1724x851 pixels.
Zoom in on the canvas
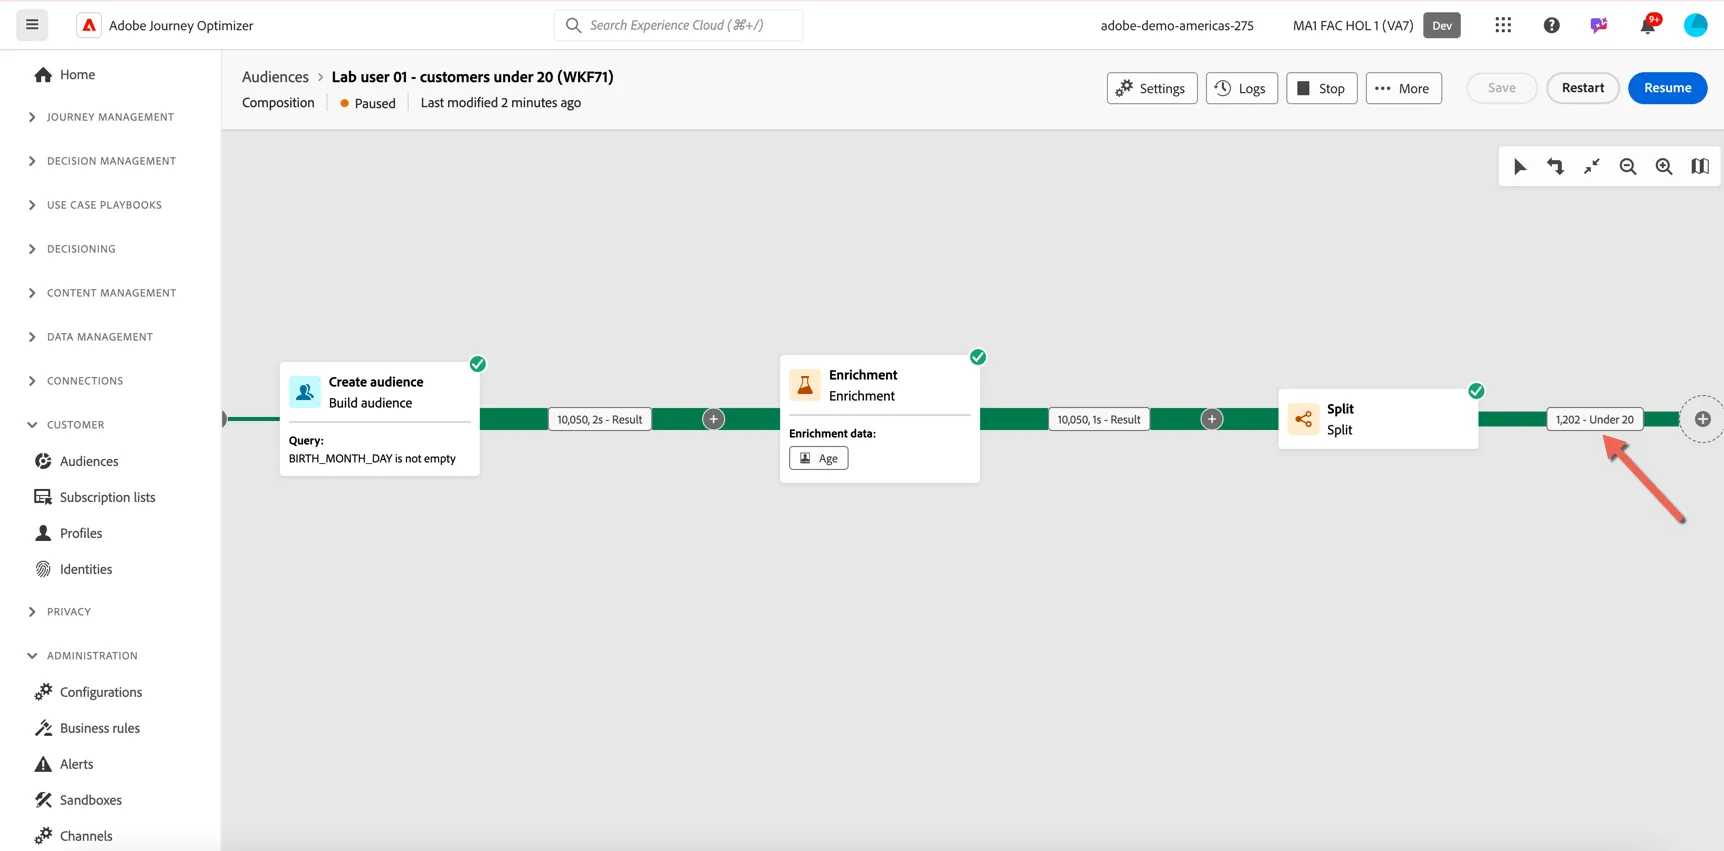click(x=1664, y=167)
